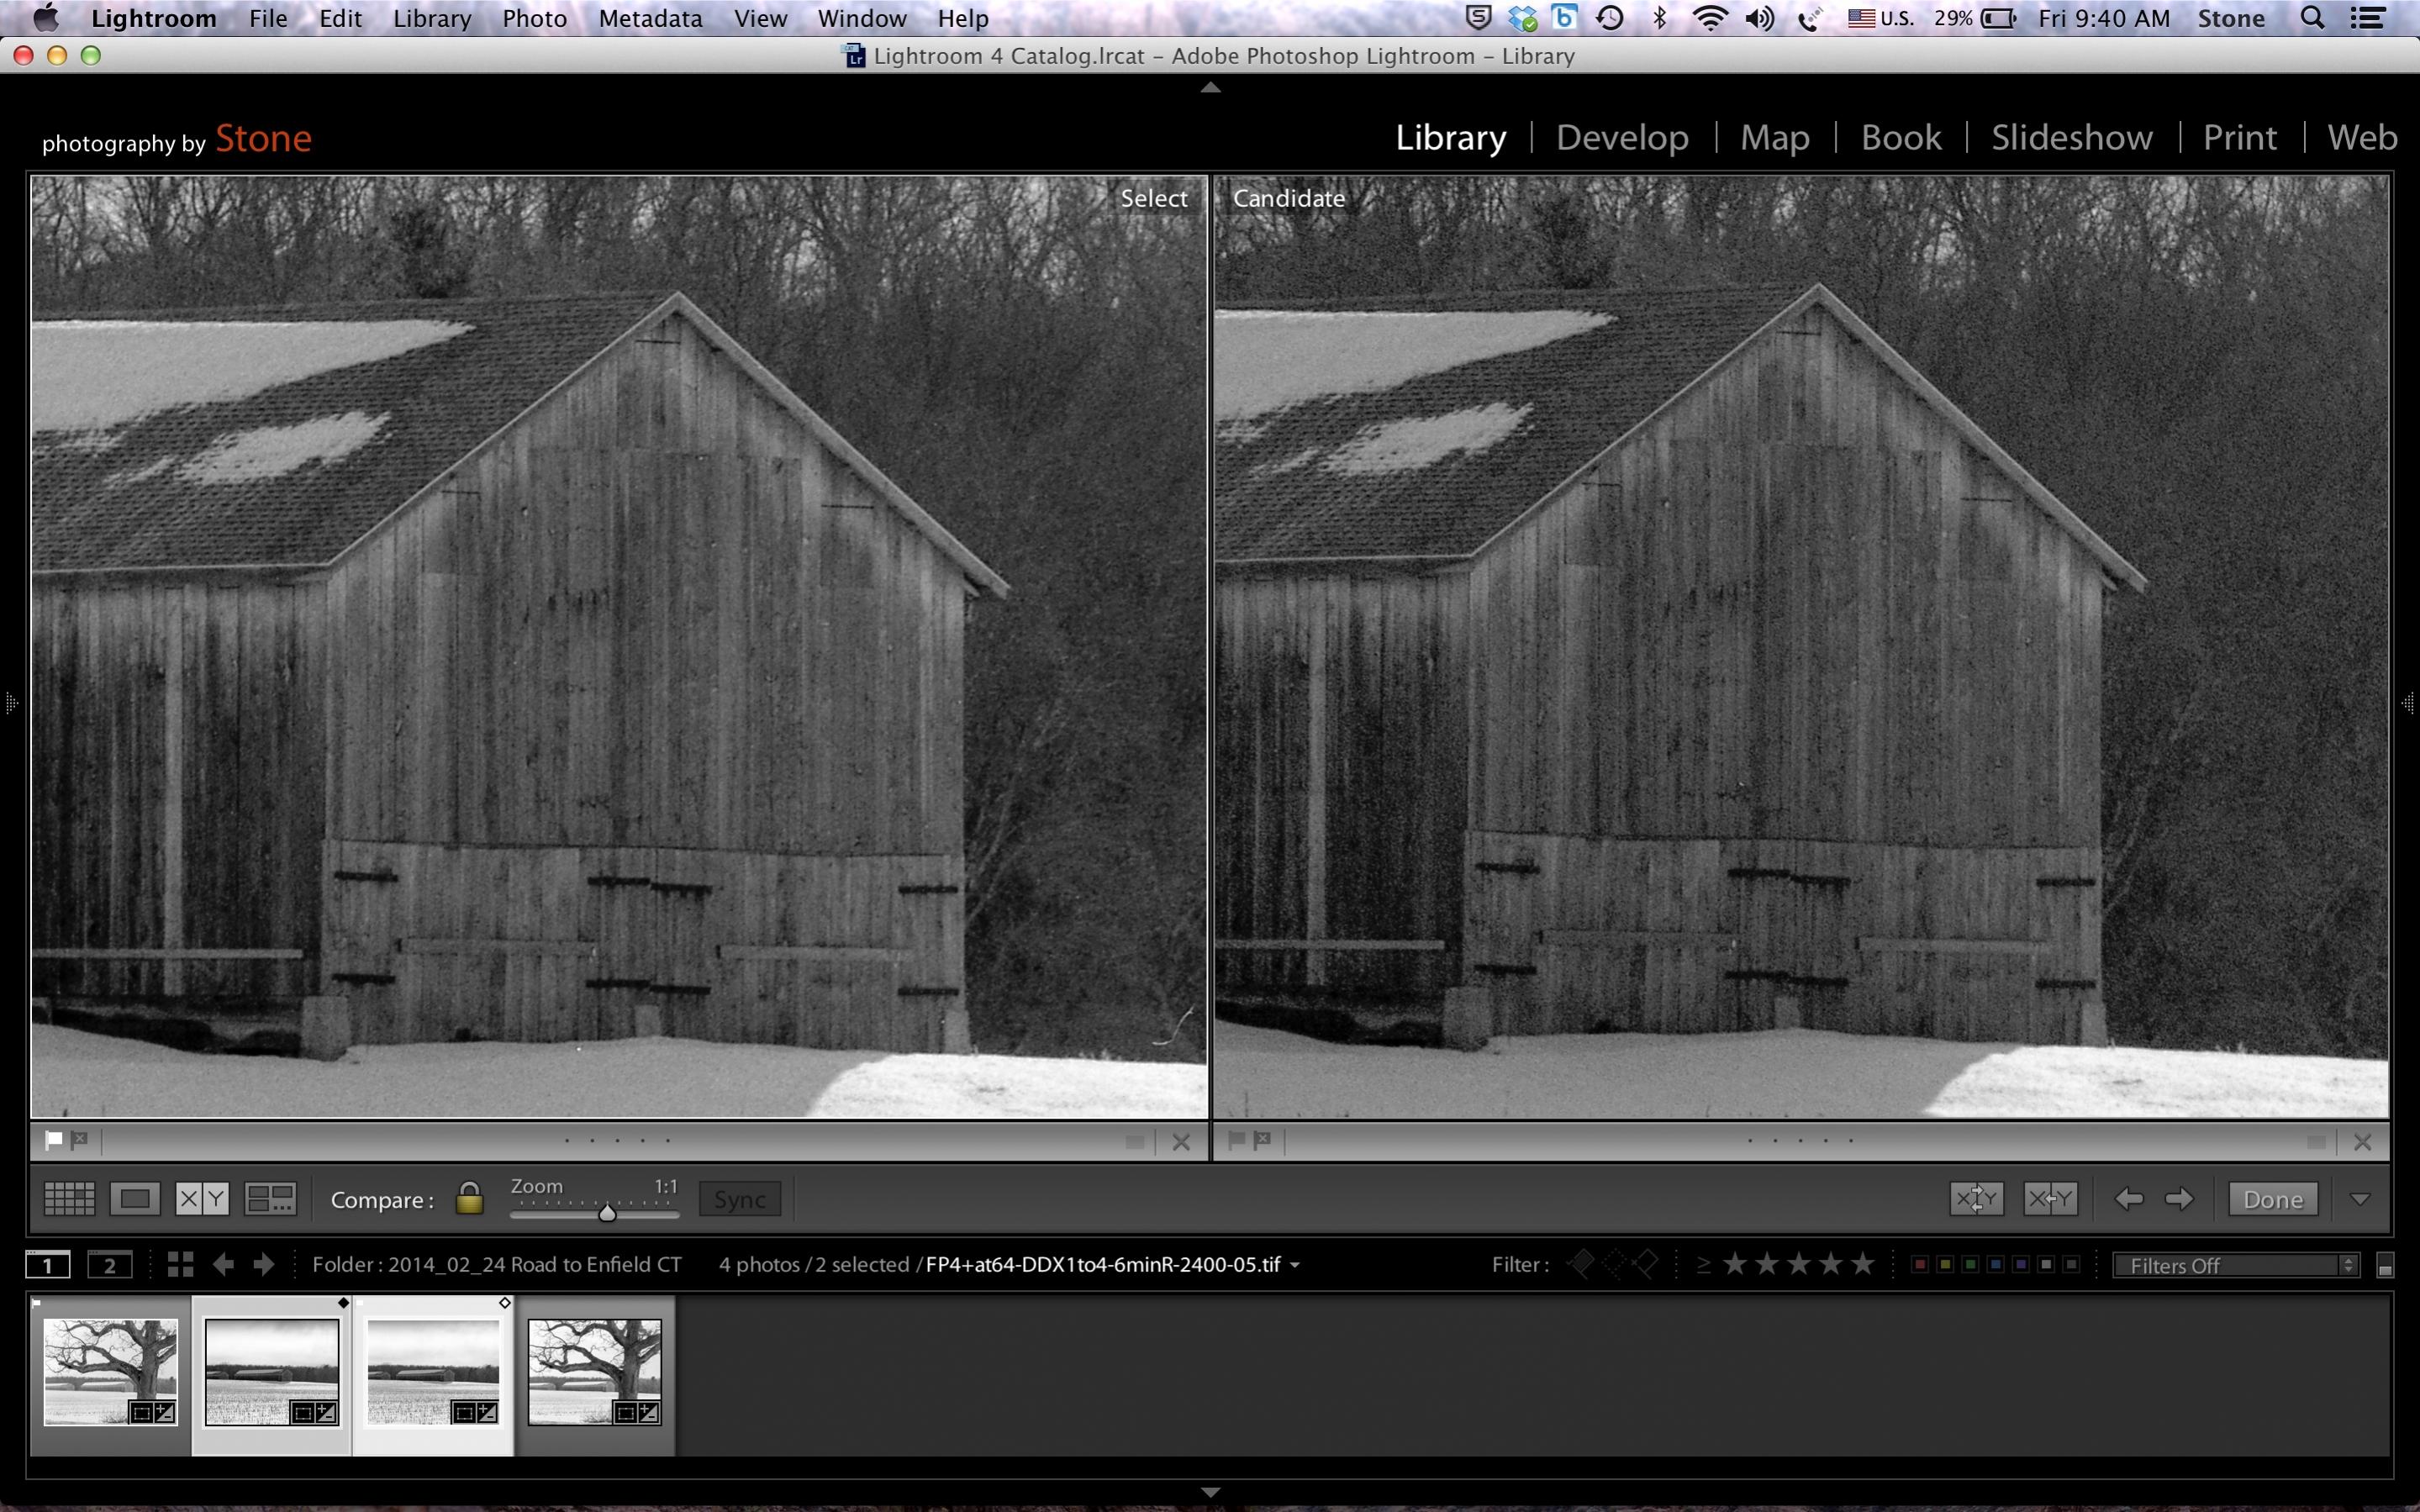Collapse the top module picker panel
The width and height of the screenshot is (2420, 1512).
(1210, 87)
